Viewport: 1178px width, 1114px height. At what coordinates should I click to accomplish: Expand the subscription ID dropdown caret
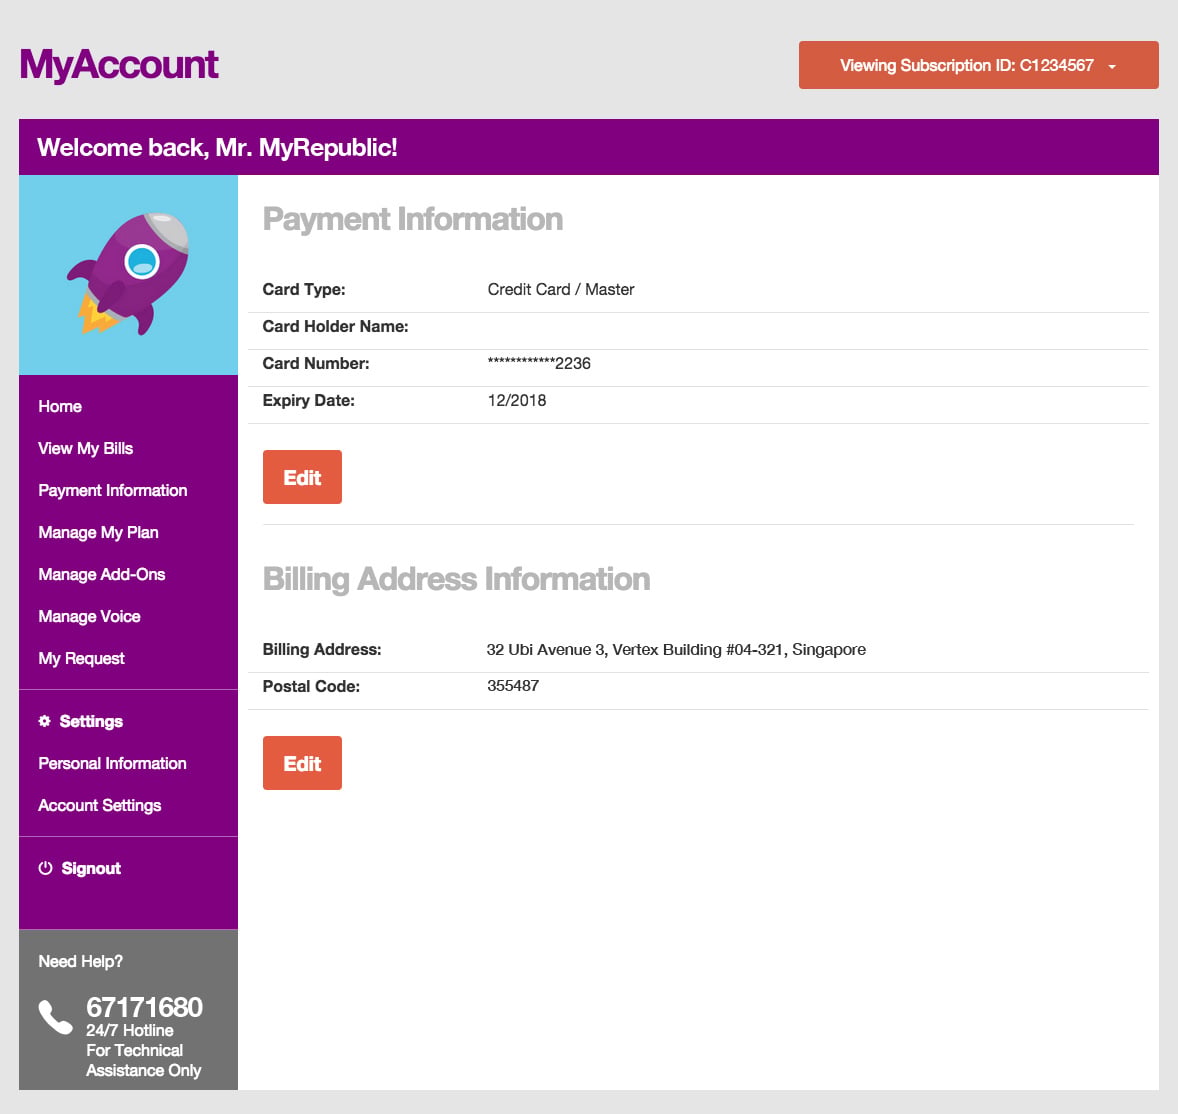click(1112, 66)
